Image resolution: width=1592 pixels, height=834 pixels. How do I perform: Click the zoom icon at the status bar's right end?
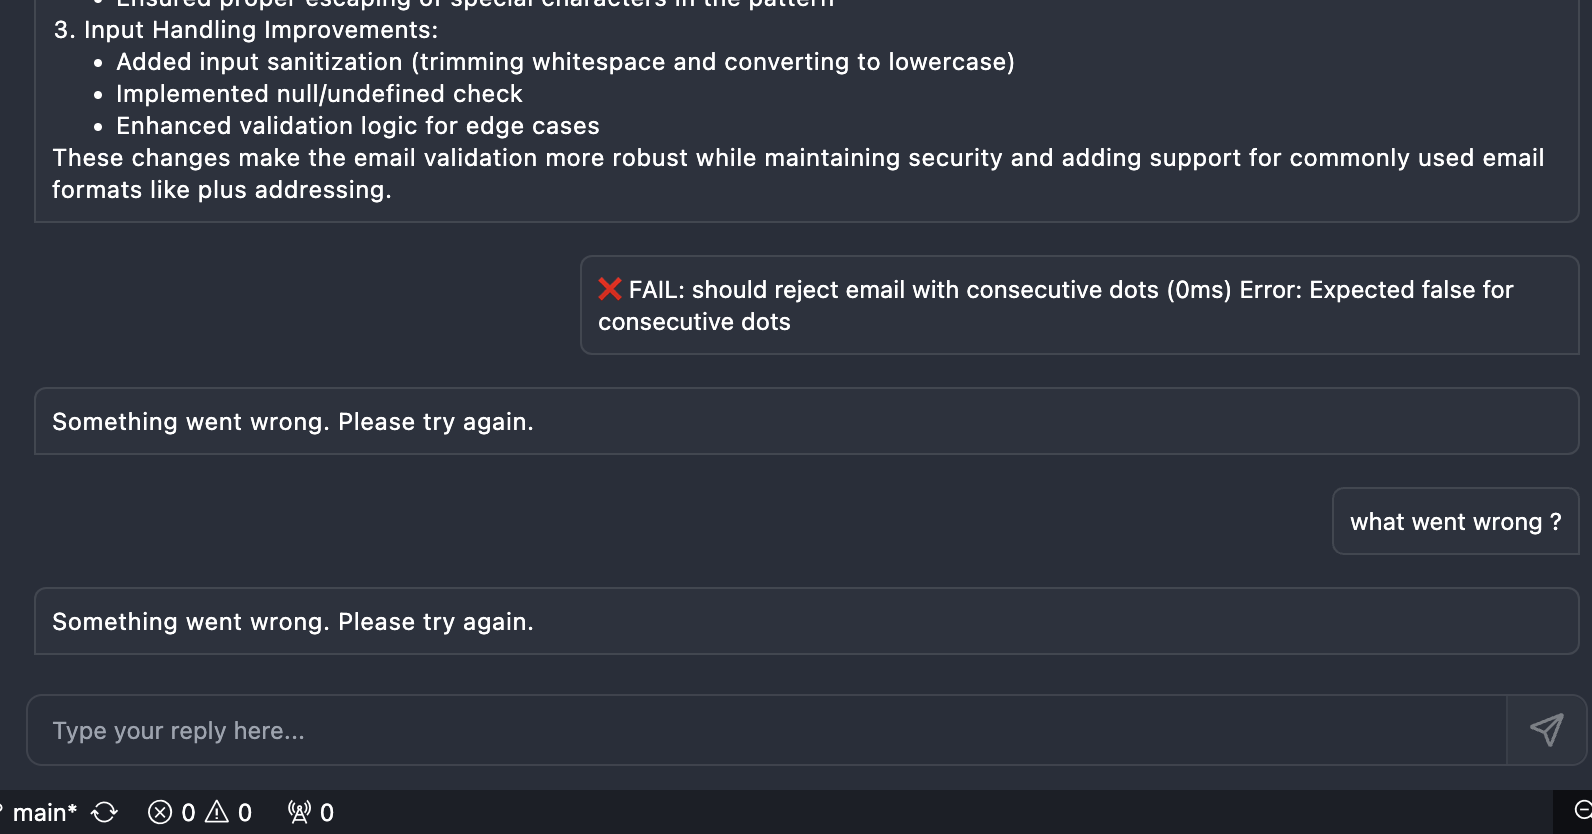(x=1582, y=811)
